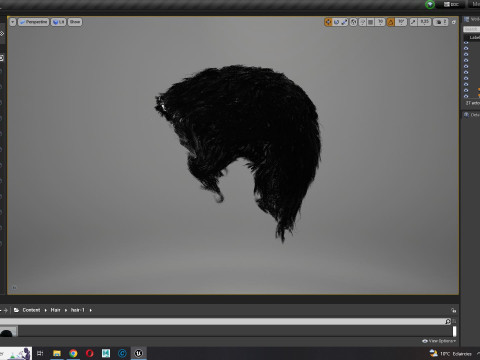480x360 pixels.
Task: Toggle the Content Browser lock icon
Action: [x=454, y=310]
